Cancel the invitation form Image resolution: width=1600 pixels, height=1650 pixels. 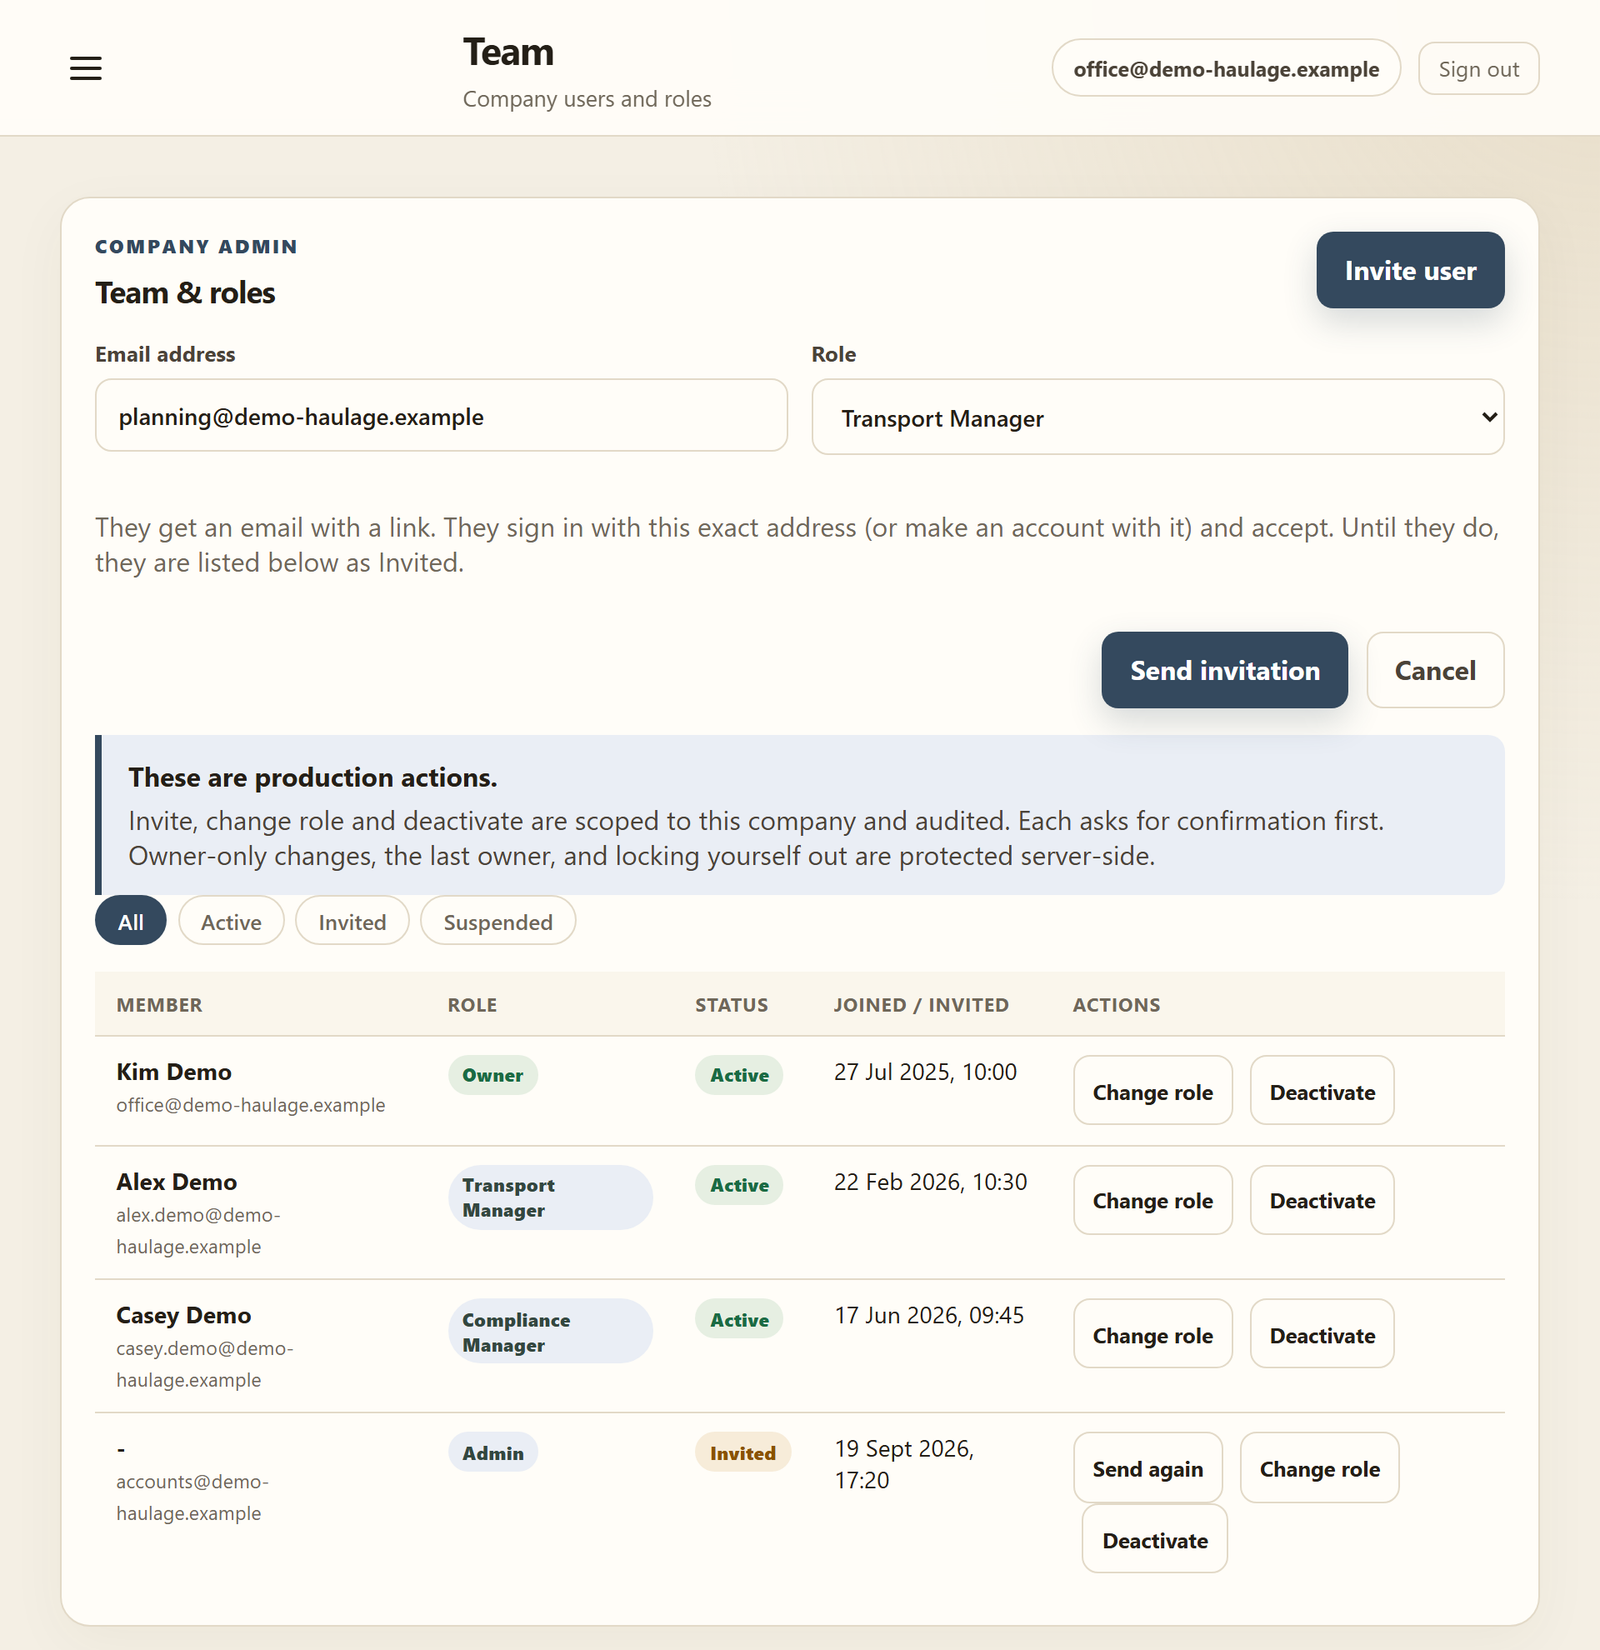pos(1435,670)
